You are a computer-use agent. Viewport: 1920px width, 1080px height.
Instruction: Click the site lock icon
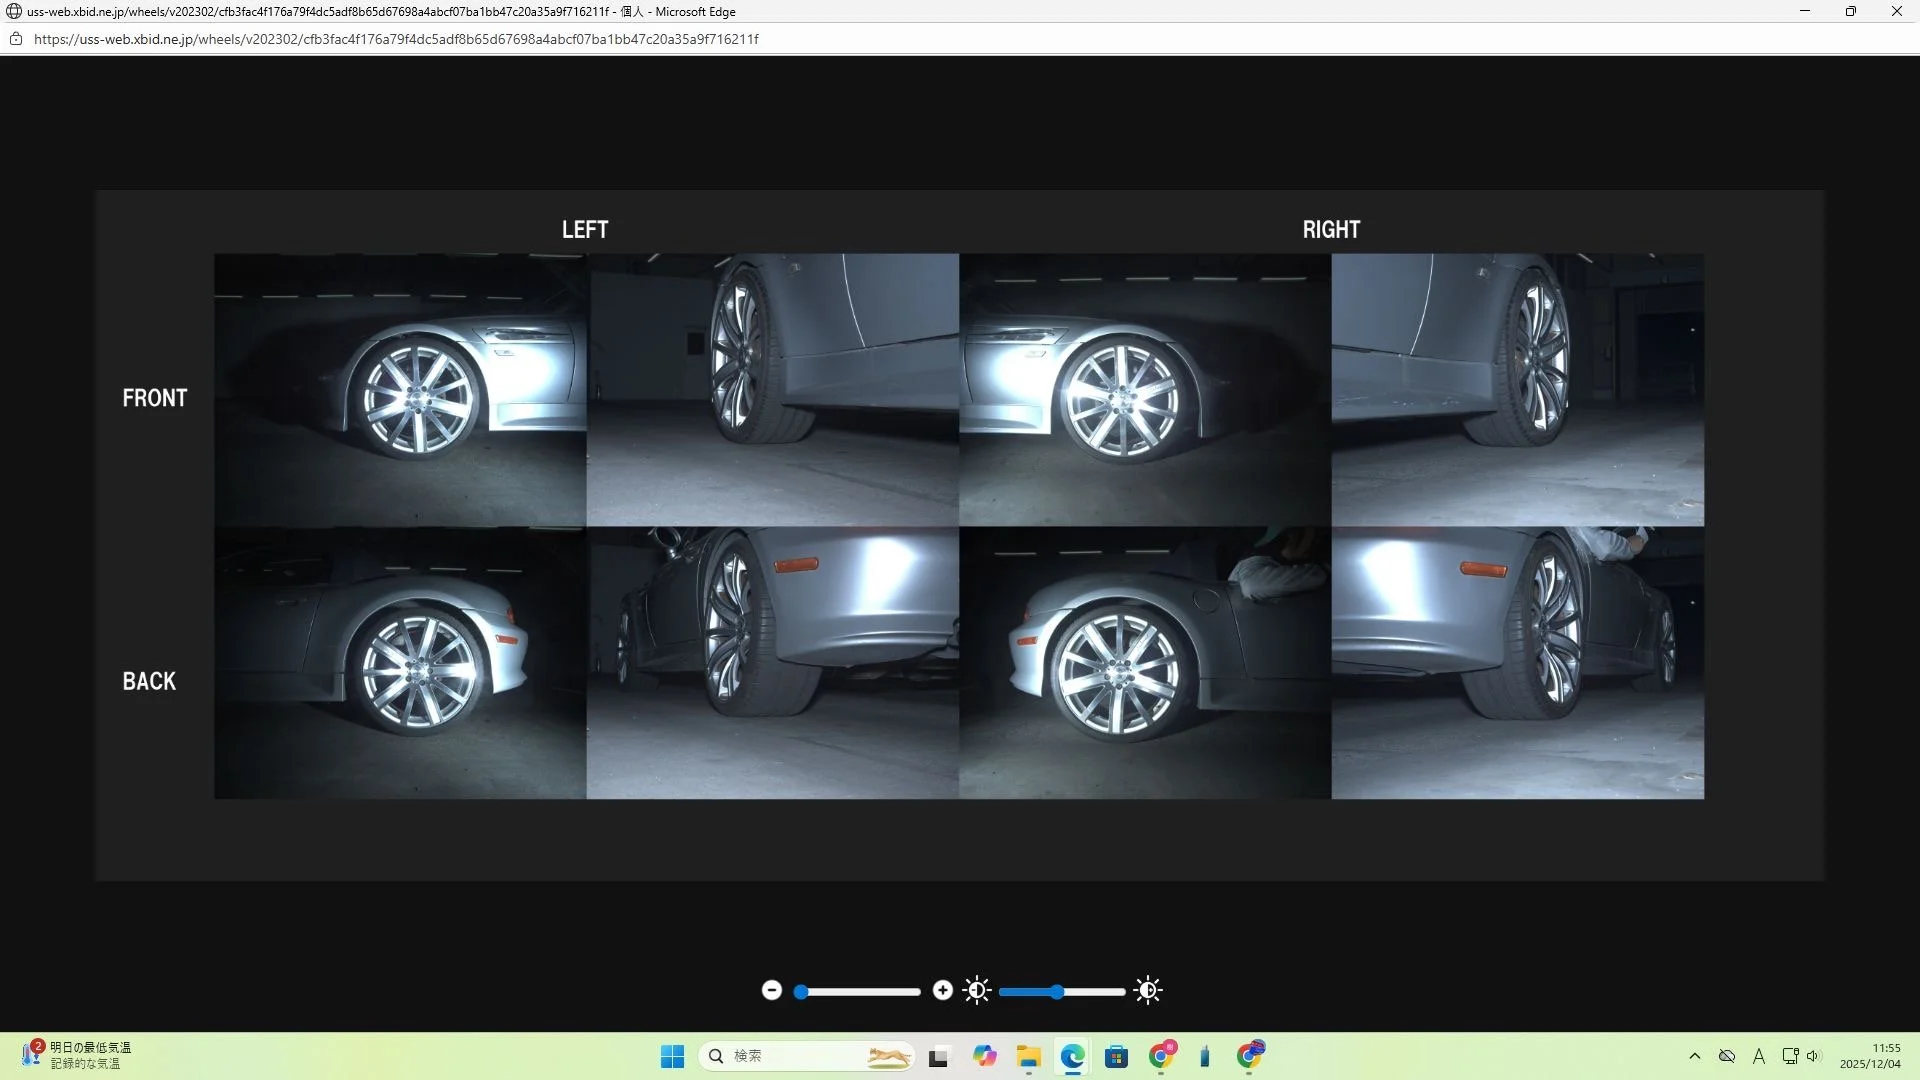pos(16,39)
